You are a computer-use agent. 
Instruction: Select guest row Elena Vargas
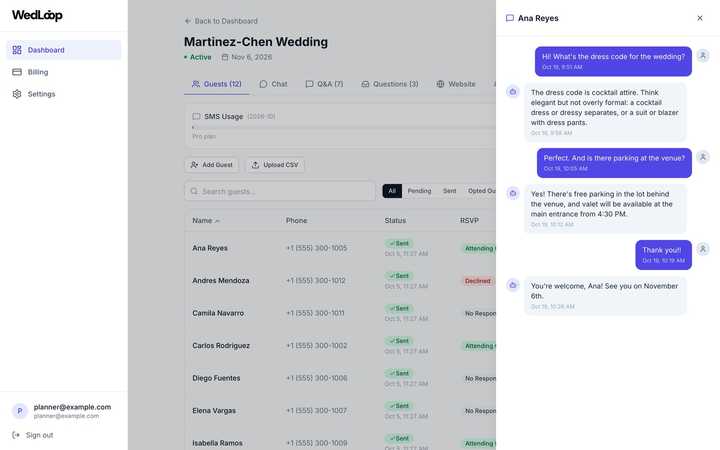340,411
